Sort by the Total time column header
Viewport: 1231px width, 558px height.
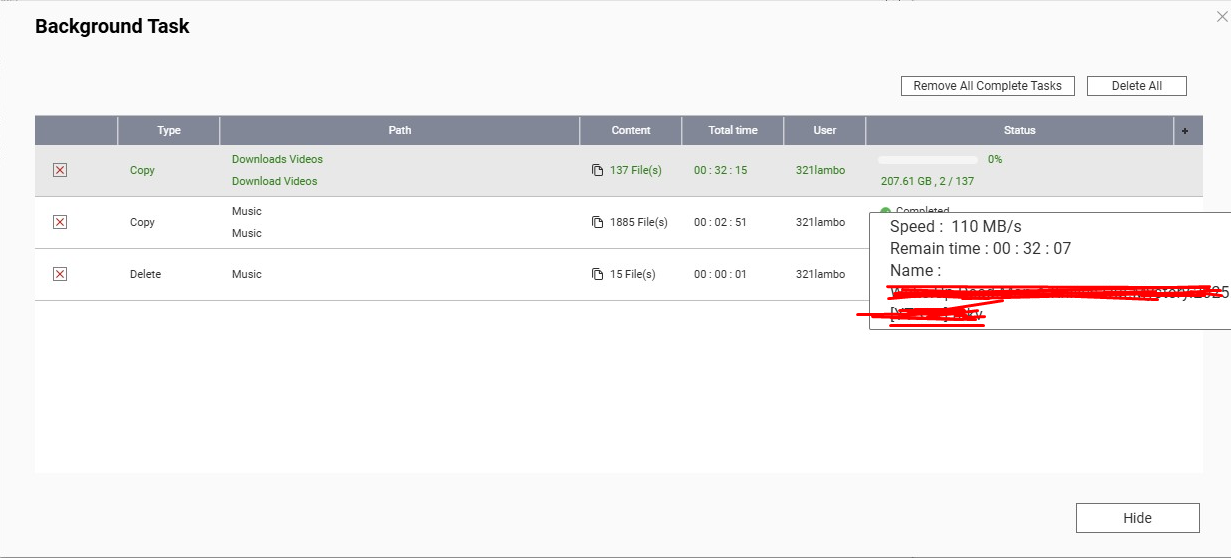pos(733,130)
